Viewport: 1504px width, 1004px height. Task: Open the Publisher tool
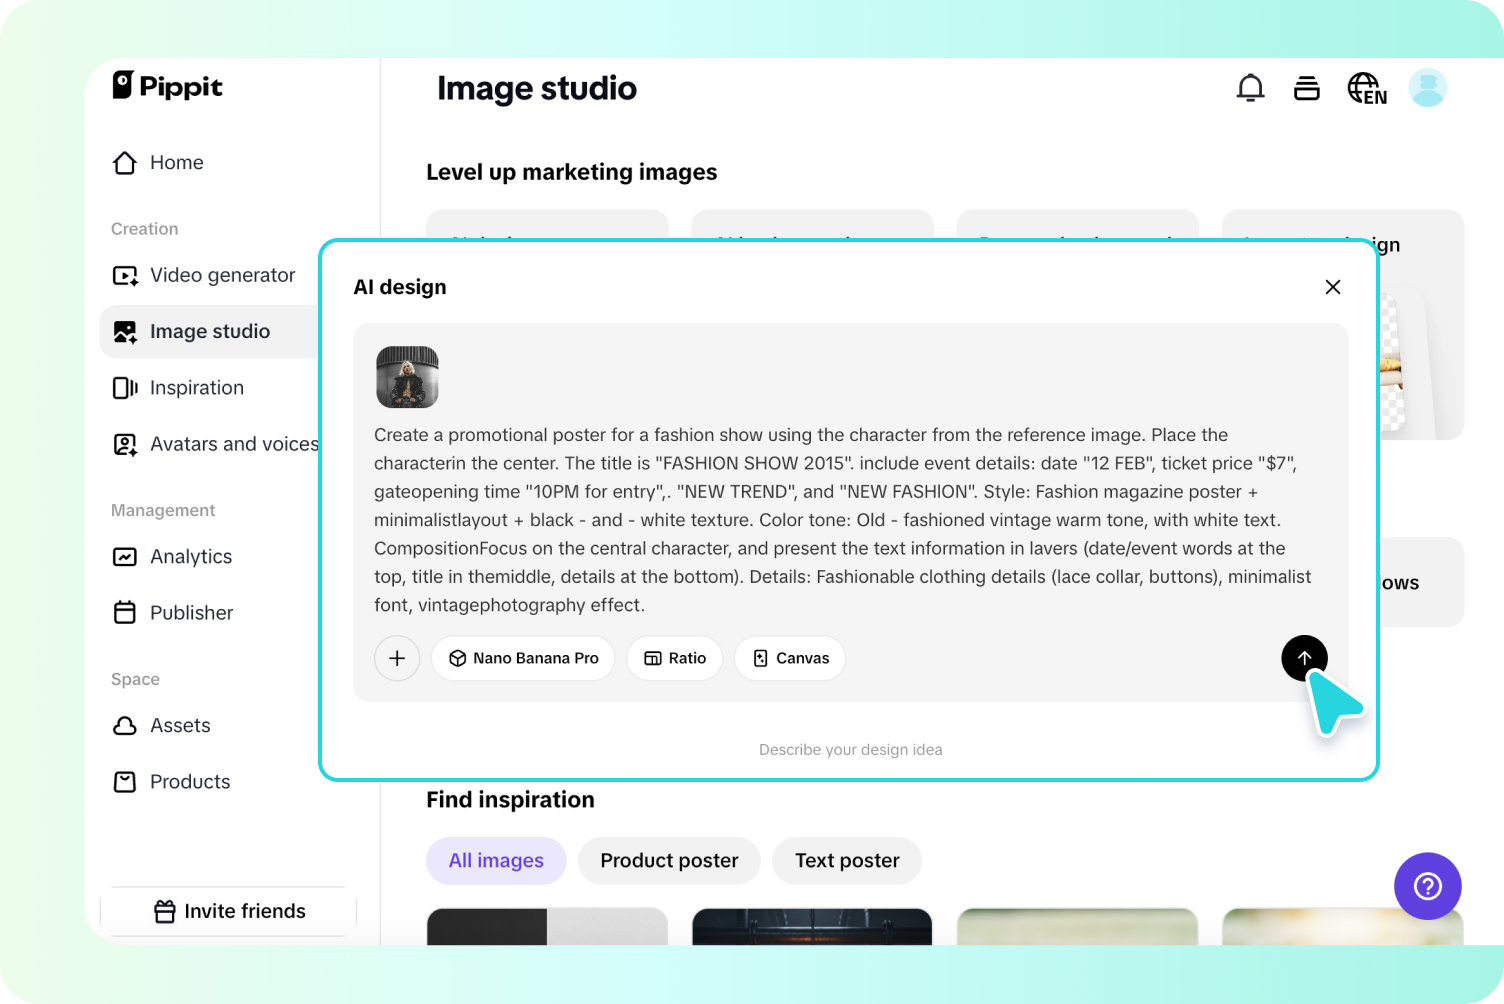click(191, 612)
